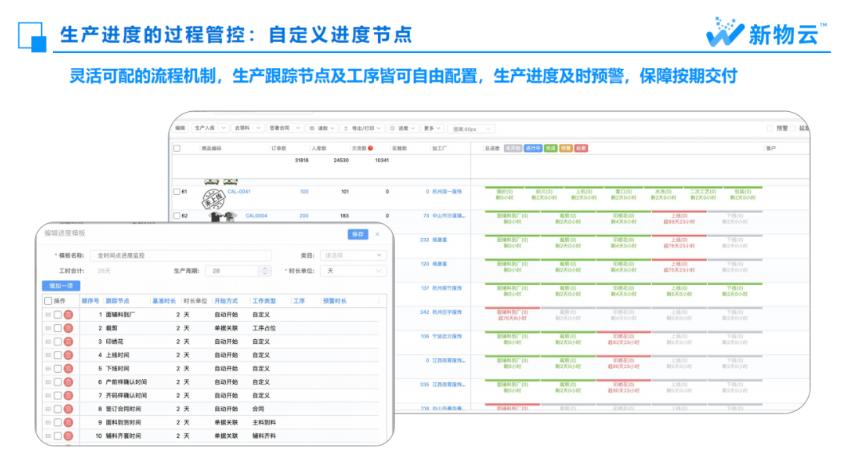Filter by red 延期 status tag
Image resolution: width=847 pixels, height=461 pixels.
point(581,148)
